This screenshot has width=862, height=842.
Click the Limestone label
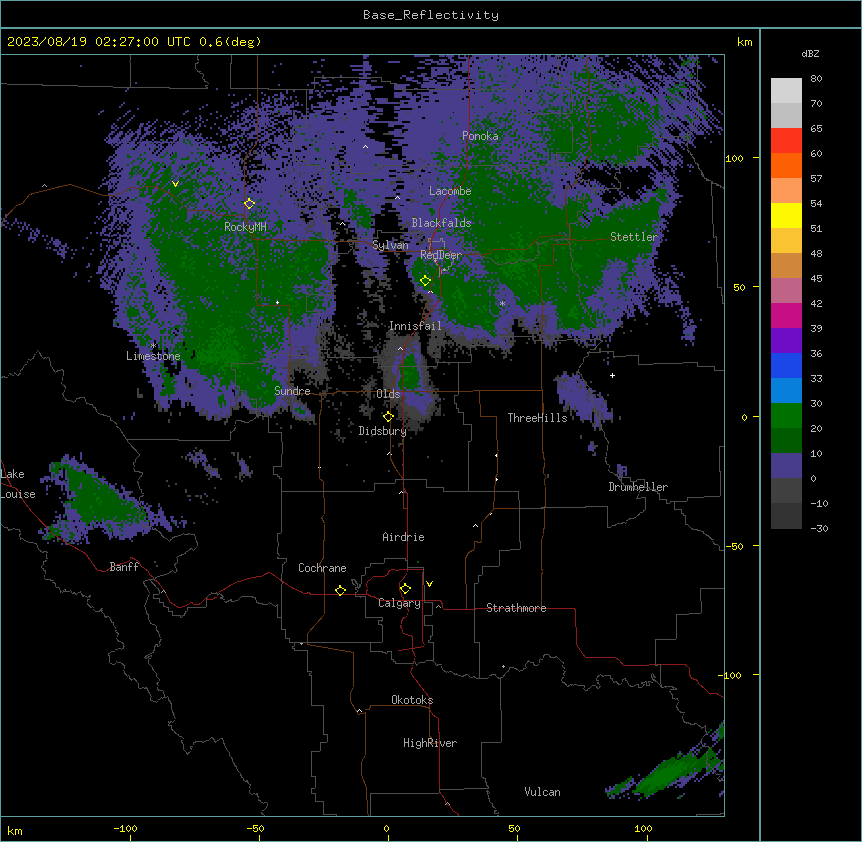153,356
